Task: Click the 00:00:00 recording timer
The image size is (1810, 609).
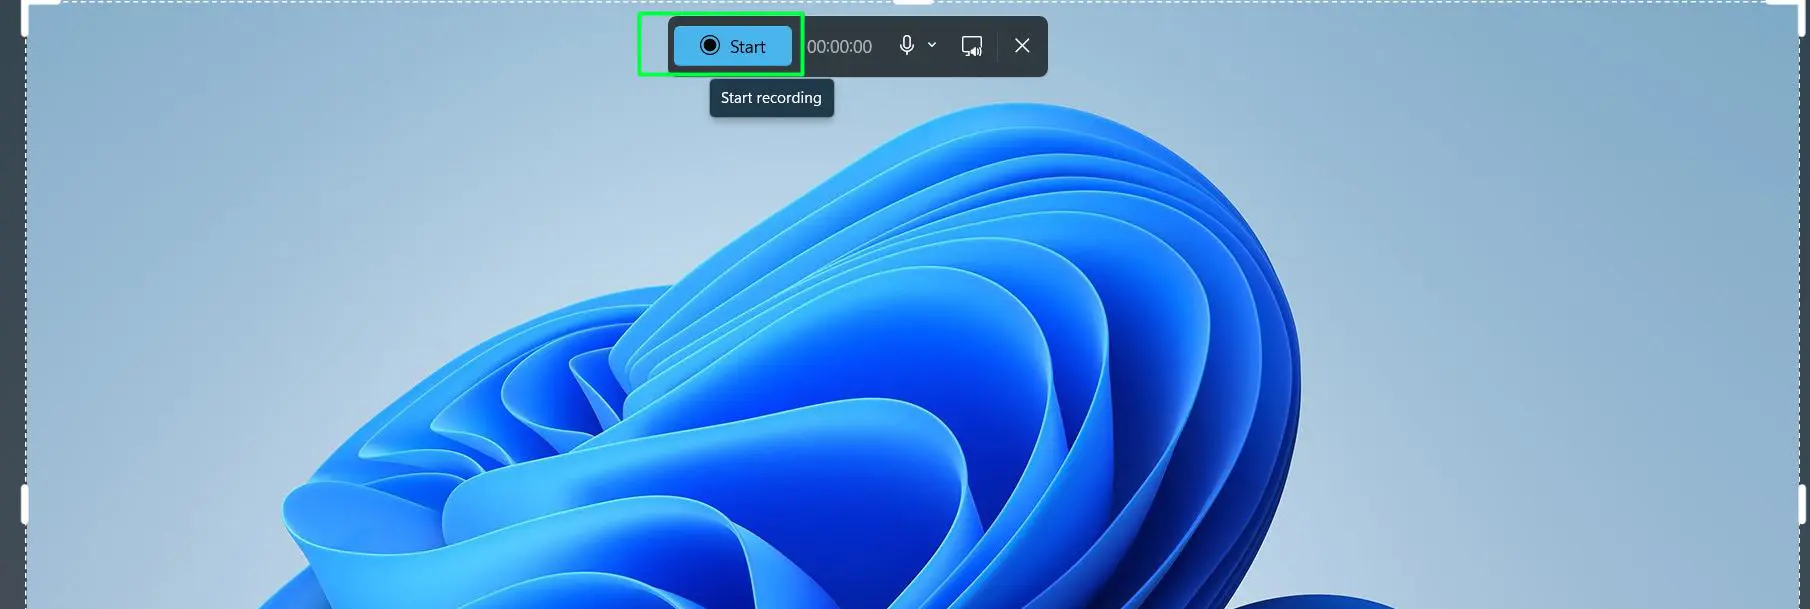Action: point(839,47)
